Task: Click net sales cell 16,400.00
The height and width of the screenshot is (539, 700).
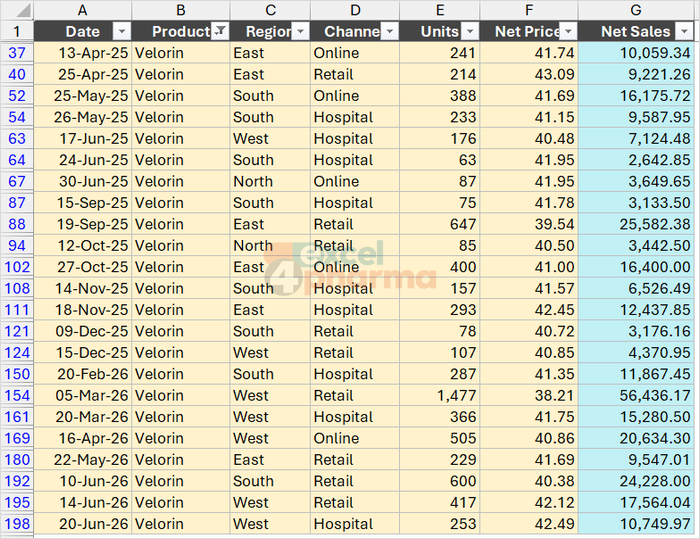Action: pyautogui.click(x=636, y=267)
